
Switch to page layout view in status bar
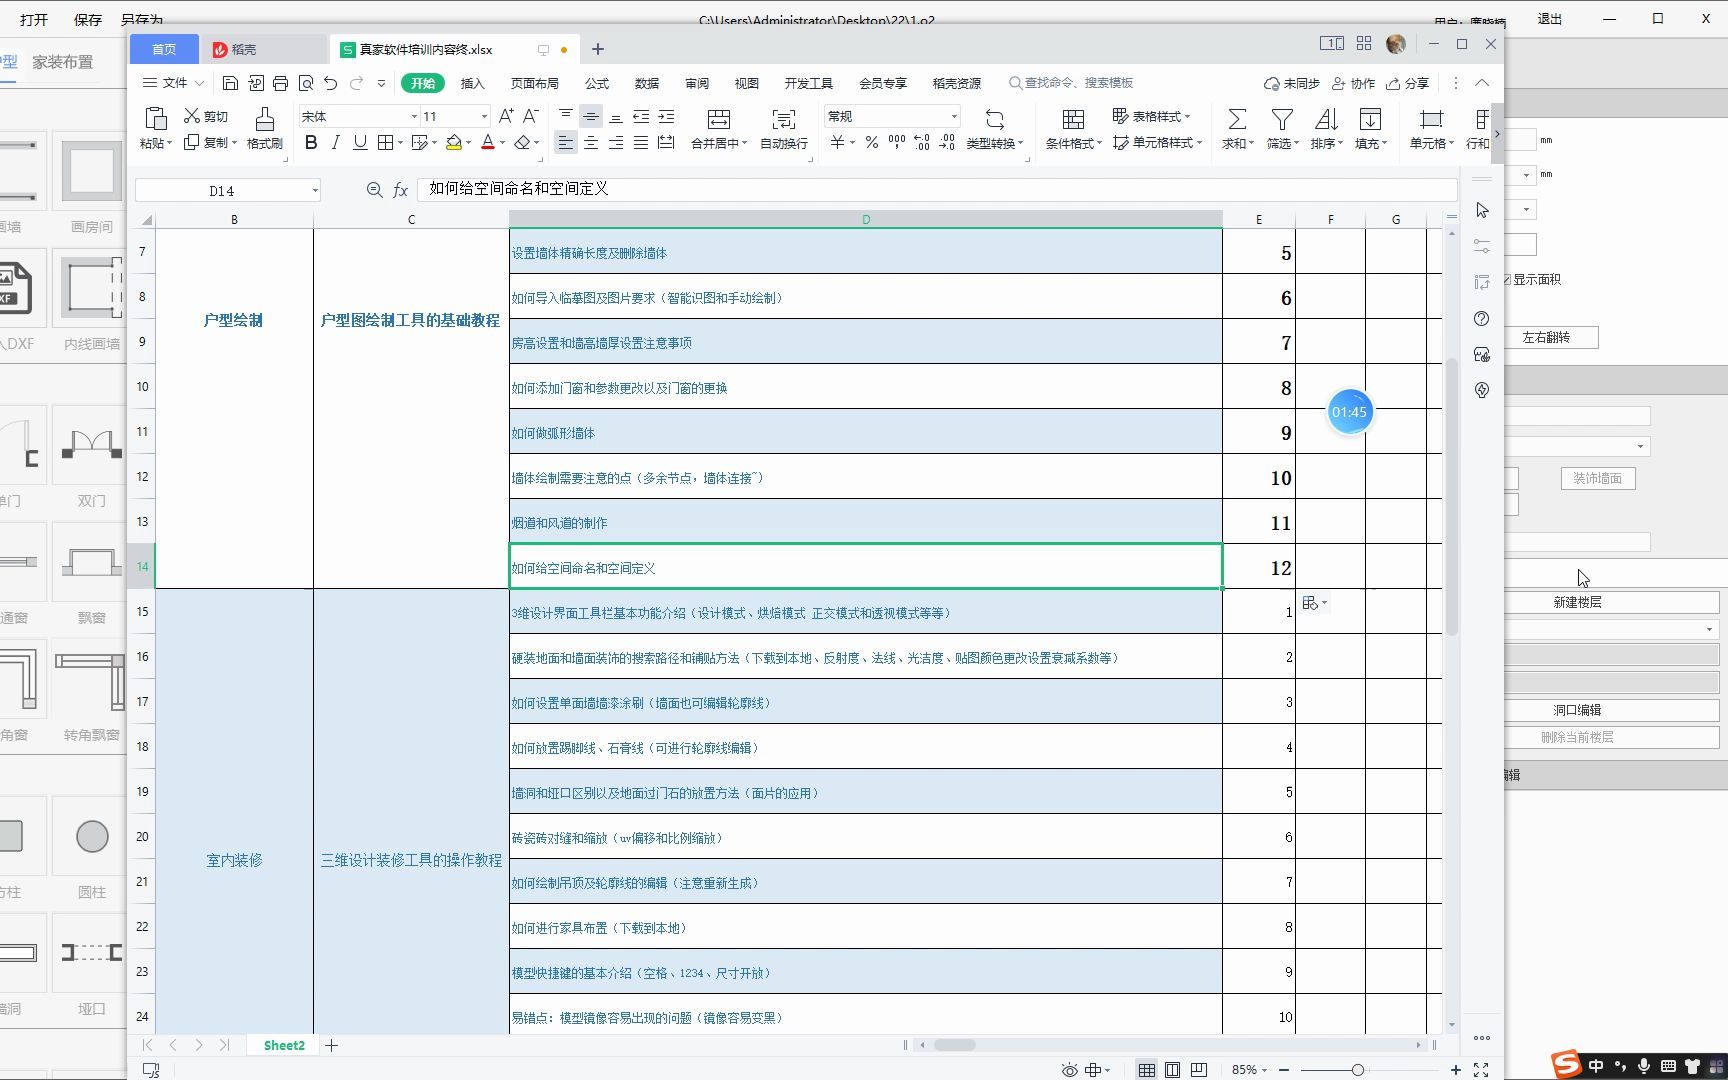coord(1172,1070)
